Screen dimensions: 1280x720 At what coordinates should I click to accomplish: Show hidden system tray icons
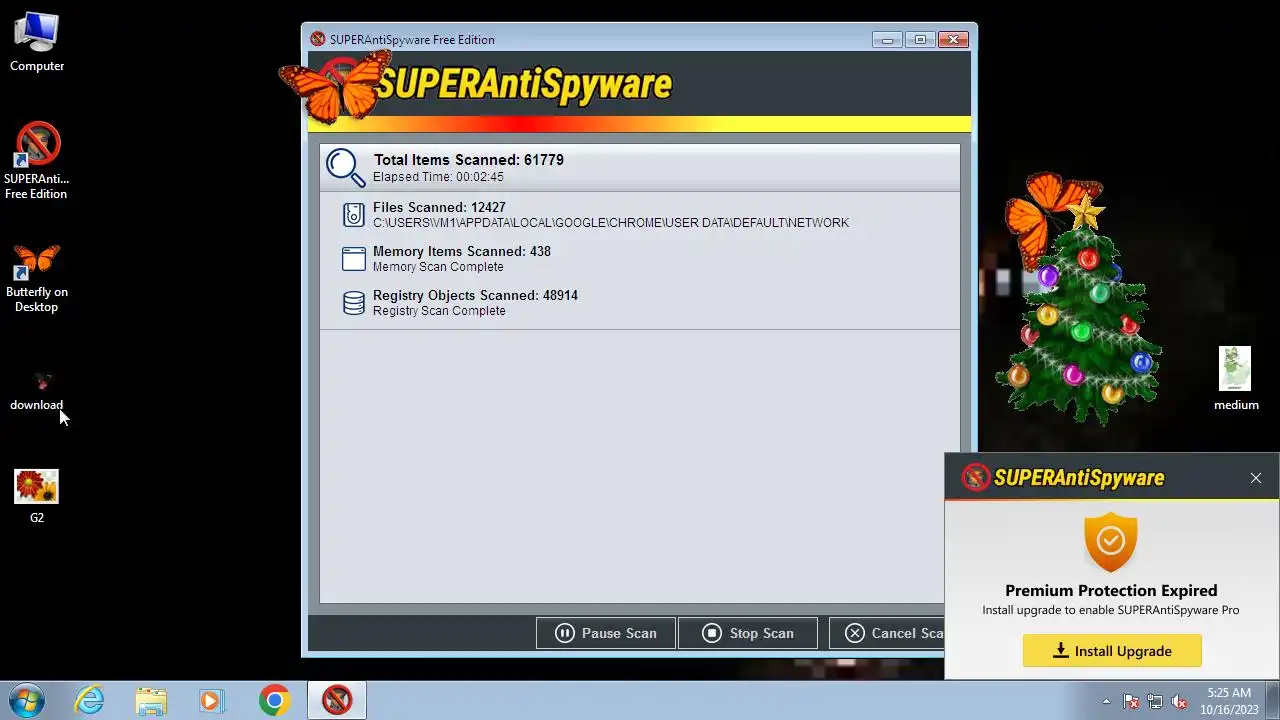[1106, 701]
